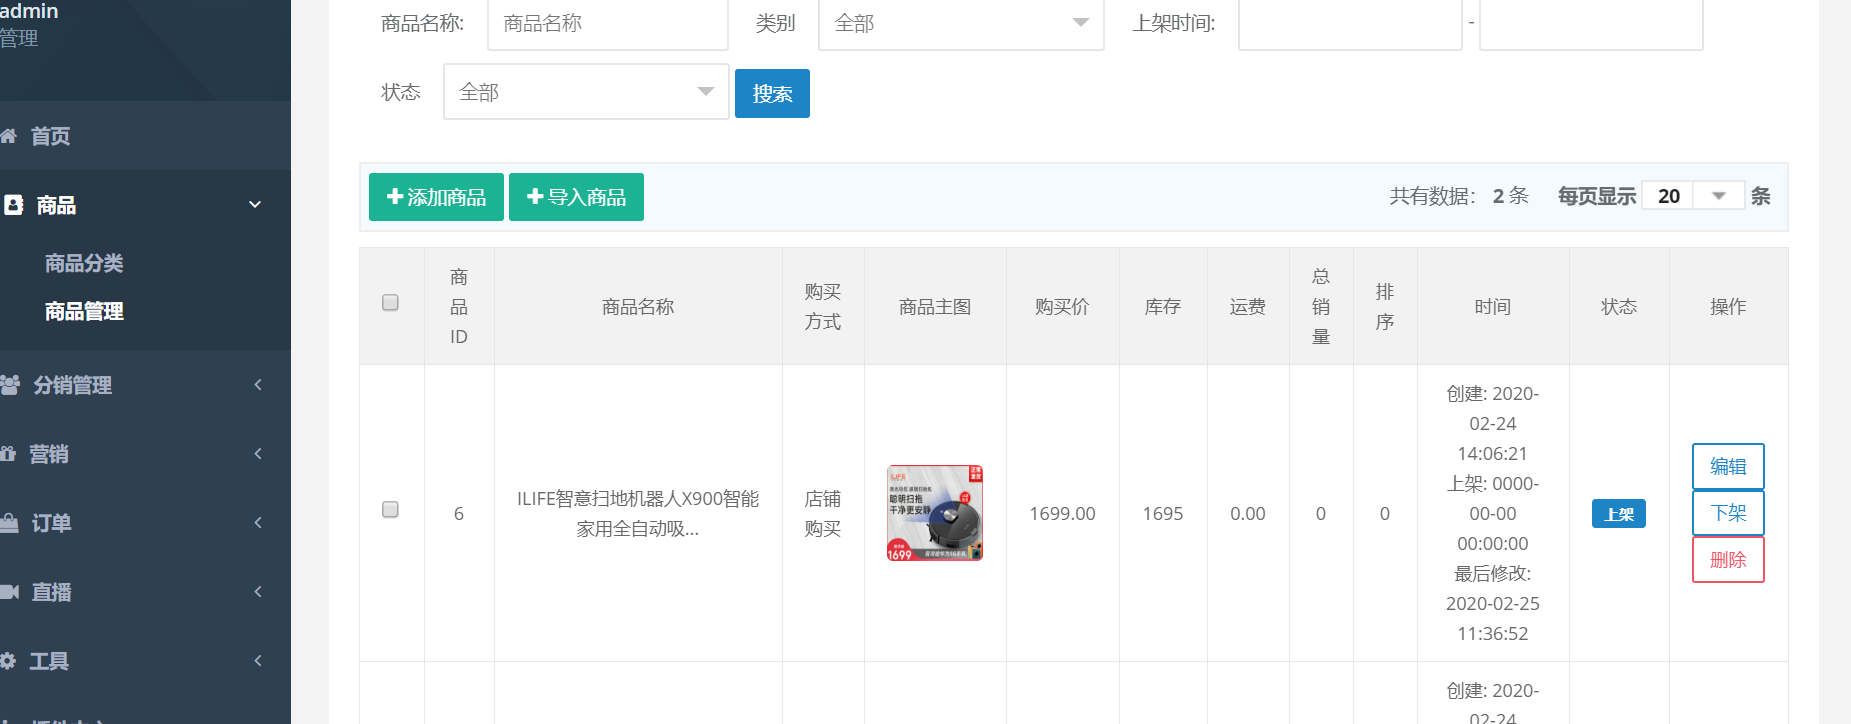This screenshot has width=1851, height=724.
Task: Open the 状态 filter dropdown
Action: (x=586, y=92)
